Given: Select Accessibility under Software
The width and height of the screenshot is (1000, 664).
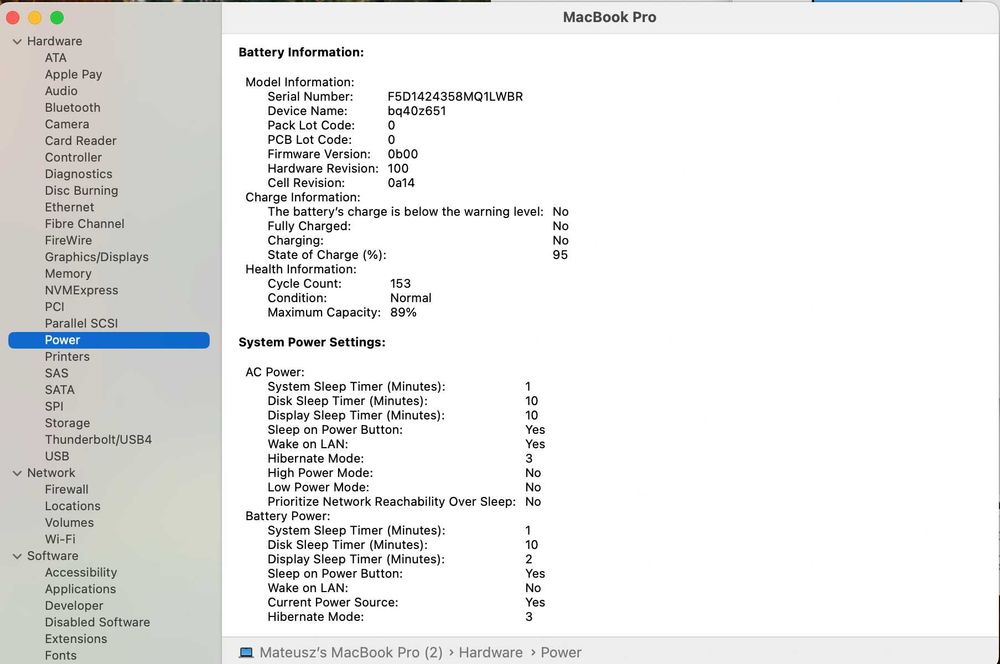Looking at the screenshot, I should tap(81, 572).
